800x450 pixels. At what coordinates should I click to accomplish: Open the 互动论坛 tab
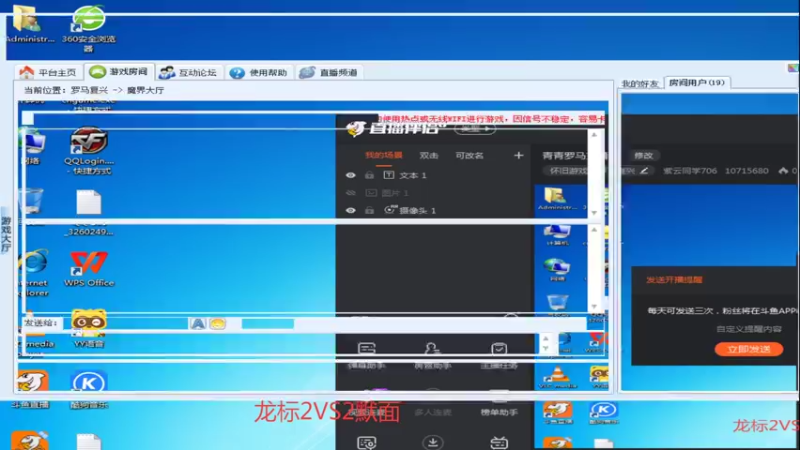coord(189,72)
